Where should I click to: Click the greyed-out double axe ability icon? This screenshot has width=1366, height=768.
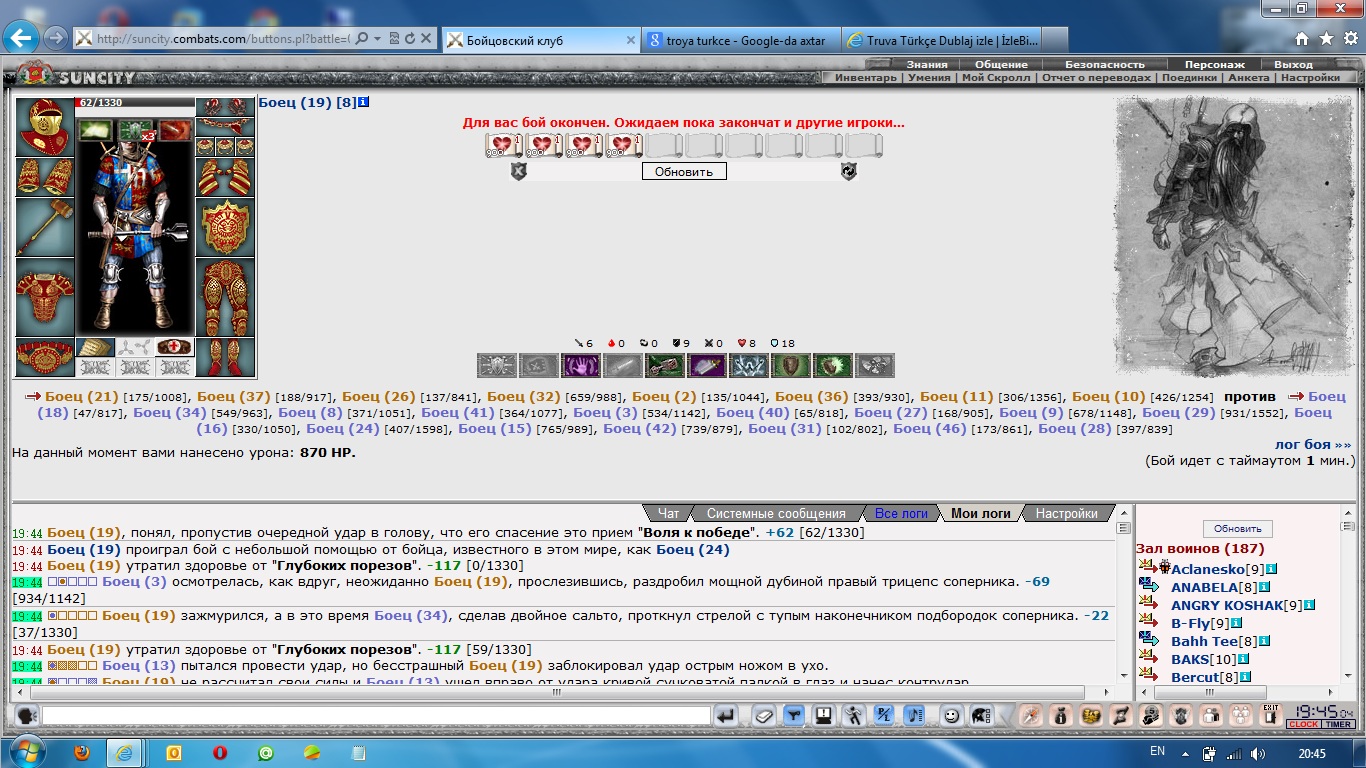click(875, 366)
